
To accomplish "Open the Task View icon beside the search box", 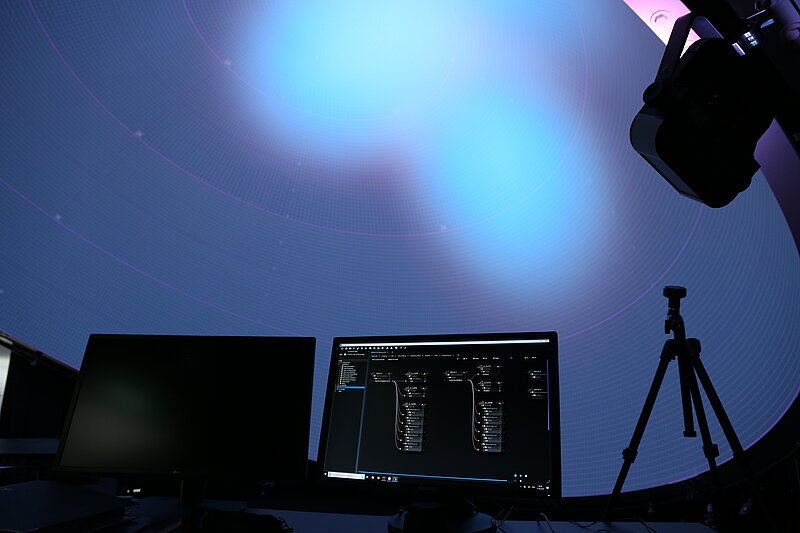I will pos(369,477).
